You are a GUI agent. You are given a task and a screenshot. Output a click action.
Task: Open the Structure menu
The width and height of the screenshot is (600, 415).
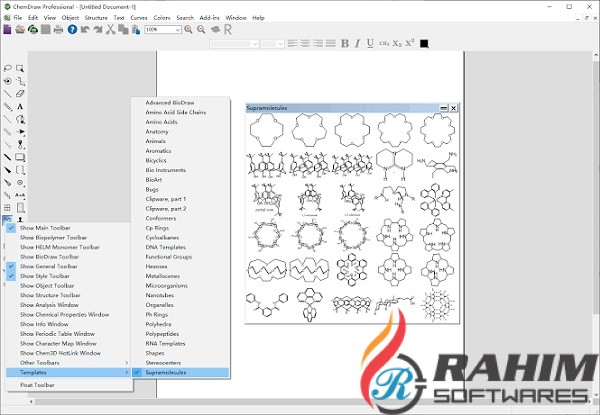point(96,18)
